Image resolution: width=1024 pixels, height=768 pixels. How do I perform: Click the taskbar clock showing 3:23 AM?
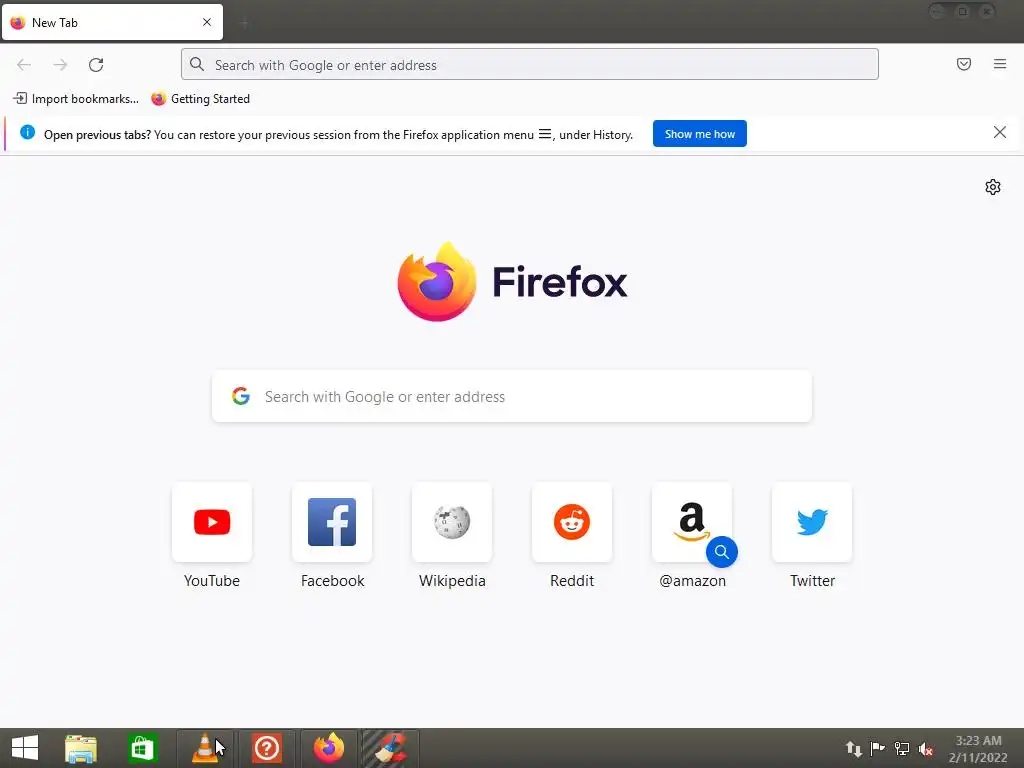click(x=978, y=748)
